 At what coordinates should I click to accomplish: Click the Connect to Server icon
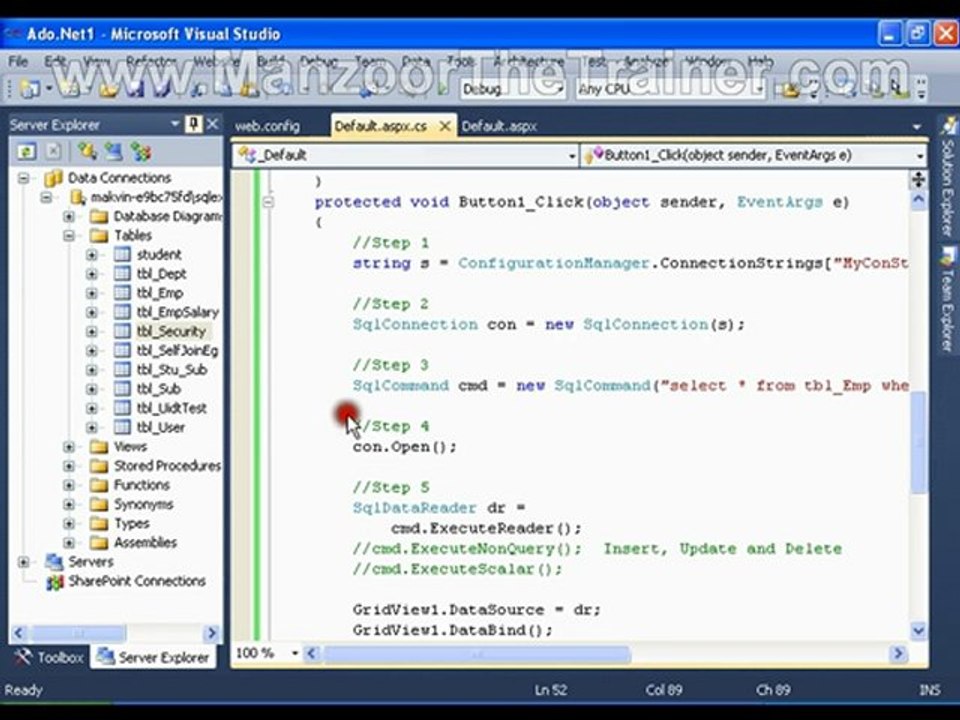click(x=114, y=151)
